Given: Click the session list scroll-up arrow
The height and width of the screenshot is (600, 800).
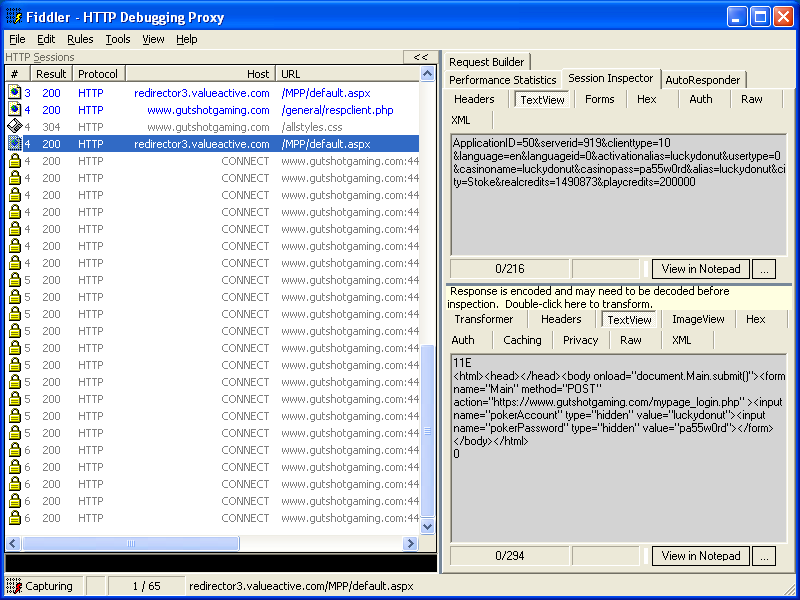Looking at the screenshot, I should (x=428, y=74).
